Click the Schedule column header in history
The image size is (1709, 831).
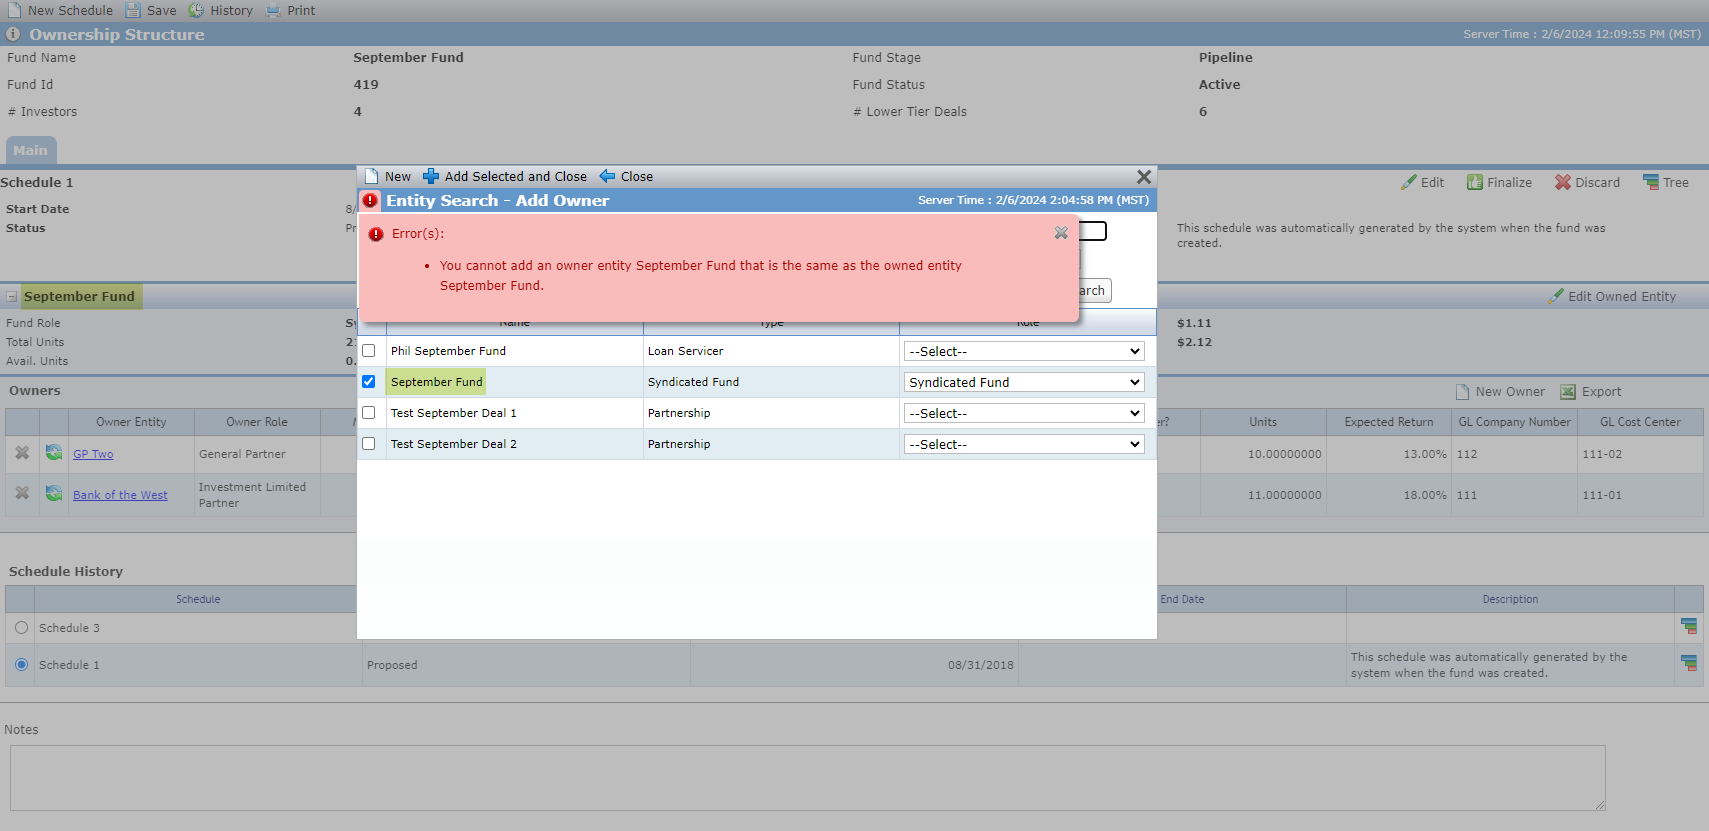[x=198, y=599]
